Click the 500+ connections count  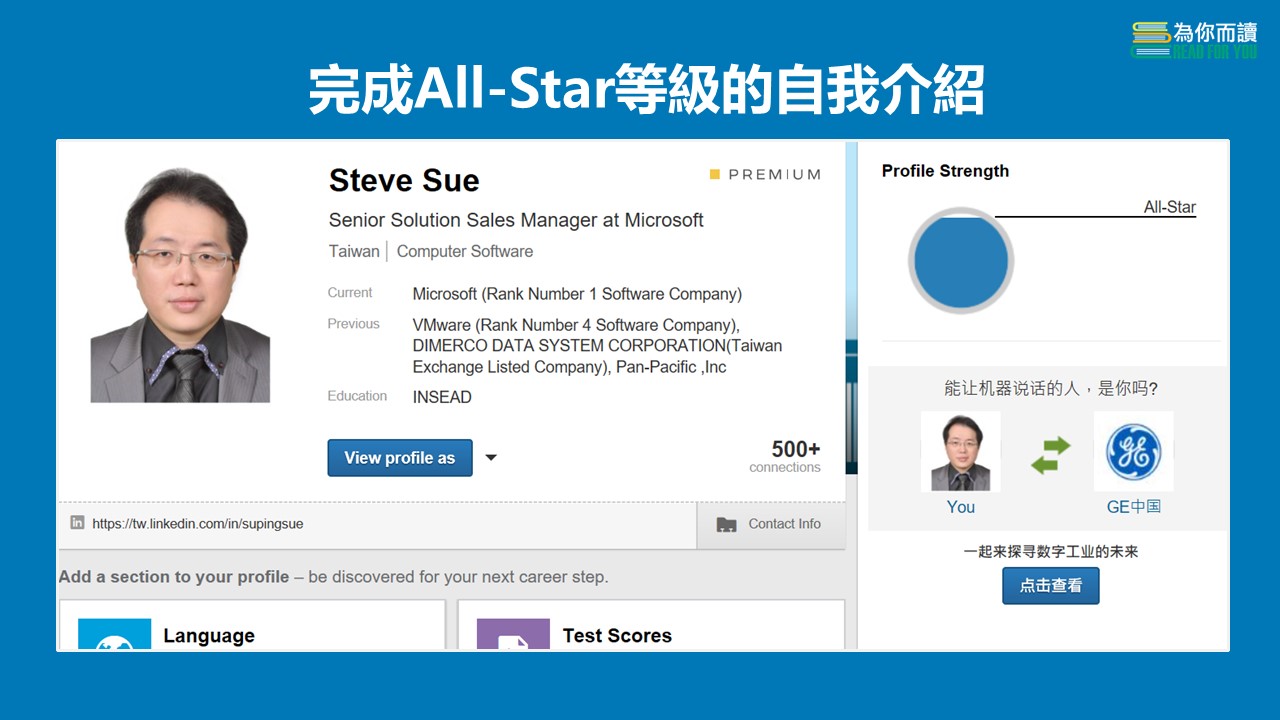794,456
